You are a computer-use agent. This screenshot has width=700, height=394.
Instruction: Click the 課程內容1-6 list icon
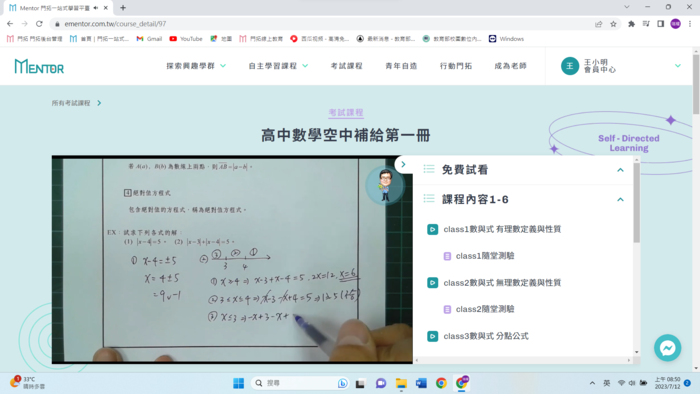point(429,199)
